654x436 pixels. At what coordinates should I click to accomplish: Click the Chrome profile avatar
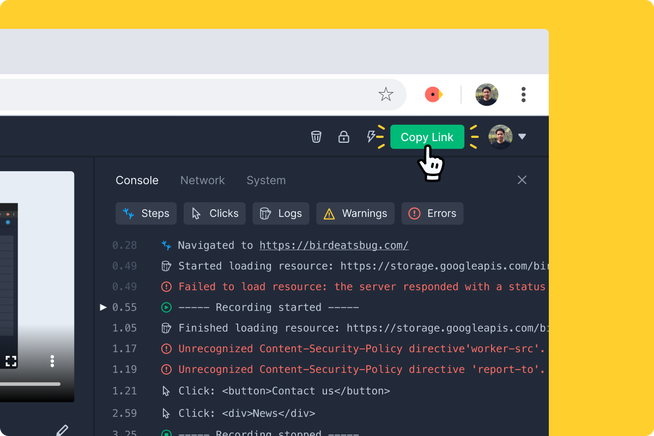tap(487, 94)
